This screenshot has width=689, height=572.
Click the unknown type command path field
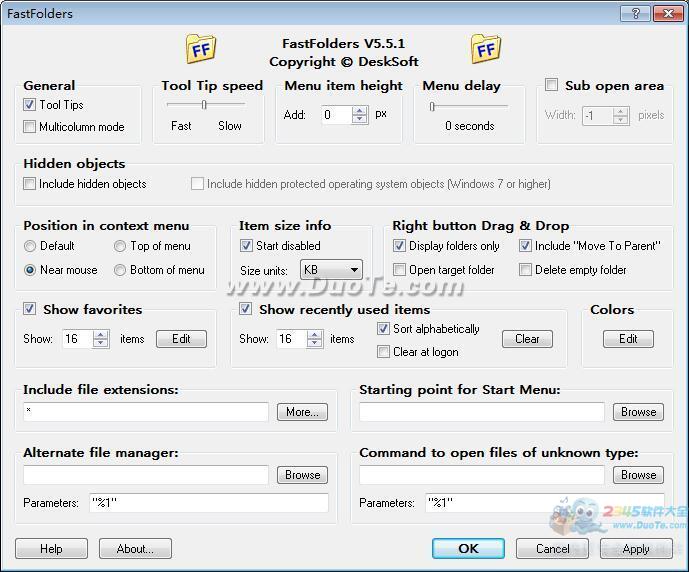[x=482, y=475]
